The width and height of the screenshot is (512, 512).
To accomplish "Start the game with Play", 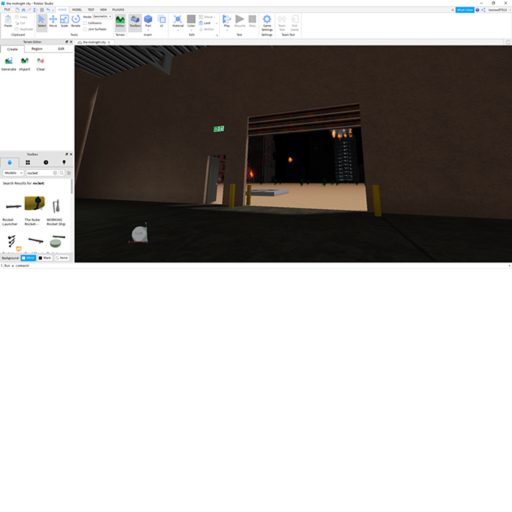I will 227,21.
